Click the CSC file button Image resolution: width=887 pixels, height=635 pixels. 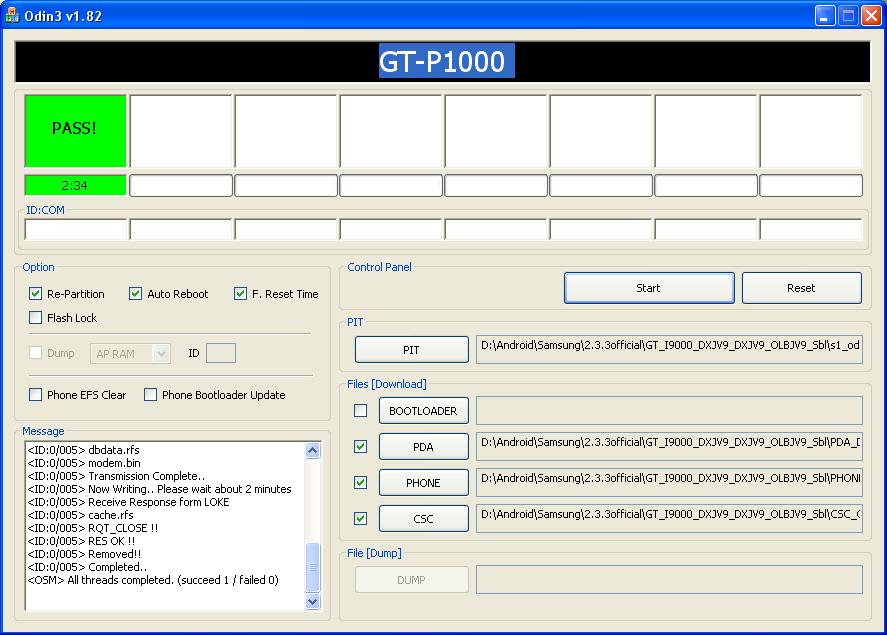423,519
